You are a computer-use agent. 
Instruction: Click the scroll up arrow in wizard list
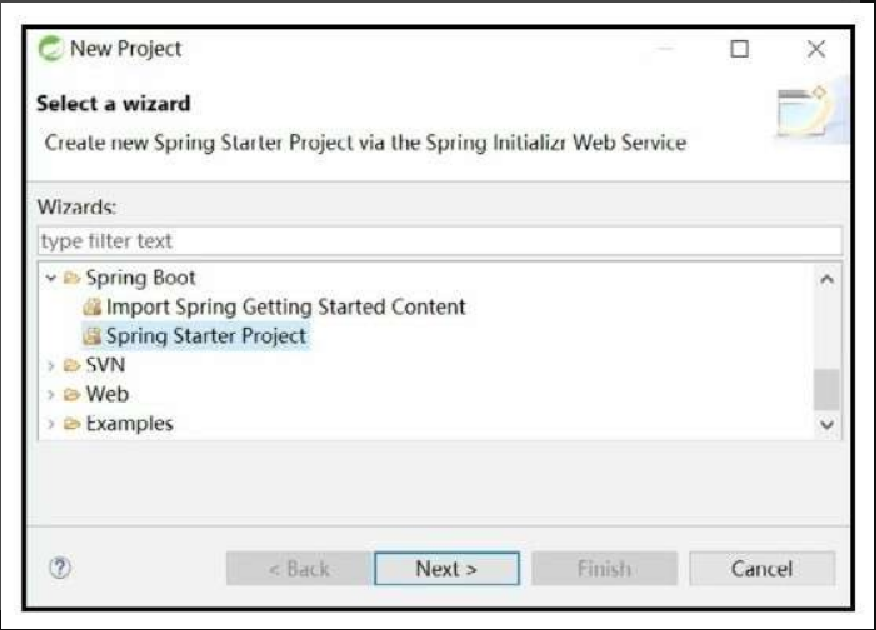(x=827, y=279)
